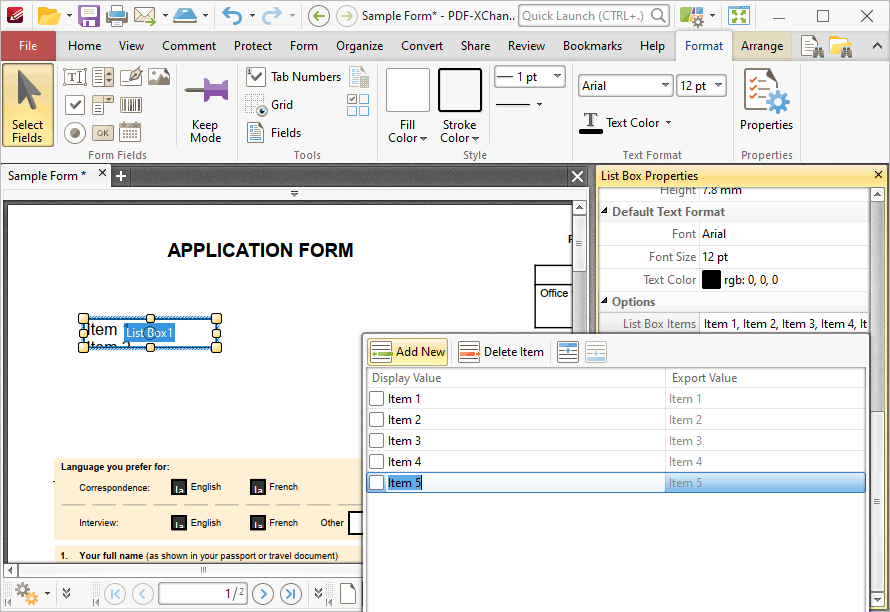Click the page number input field
The image size is (890, 612).
(203, 594)
